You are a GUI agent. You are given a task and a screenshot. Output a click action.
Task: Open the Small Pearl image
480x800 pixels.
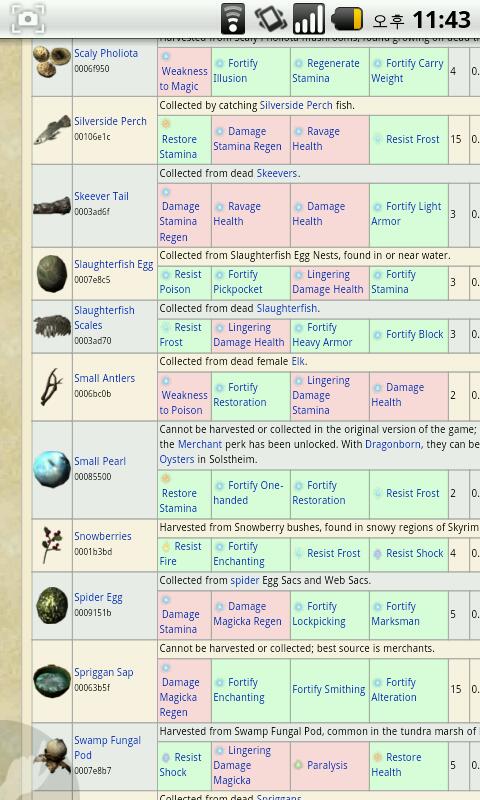[52, 469]
